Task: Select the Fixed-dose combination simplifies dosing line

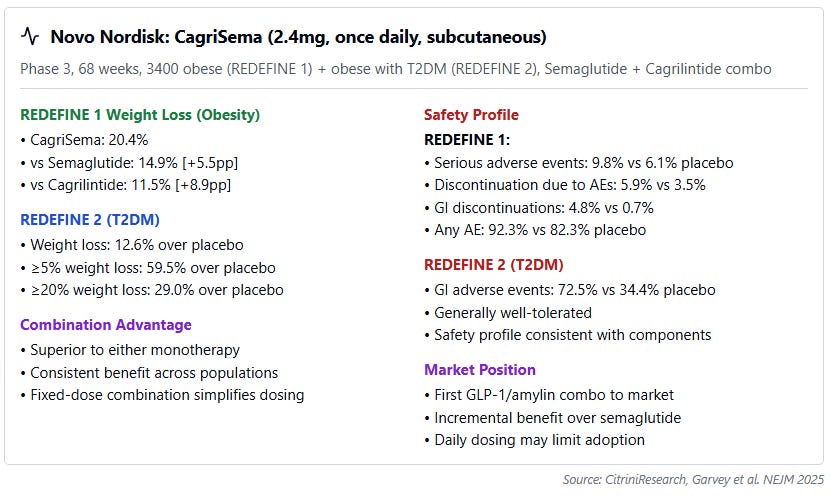Action: click(162, 395)
